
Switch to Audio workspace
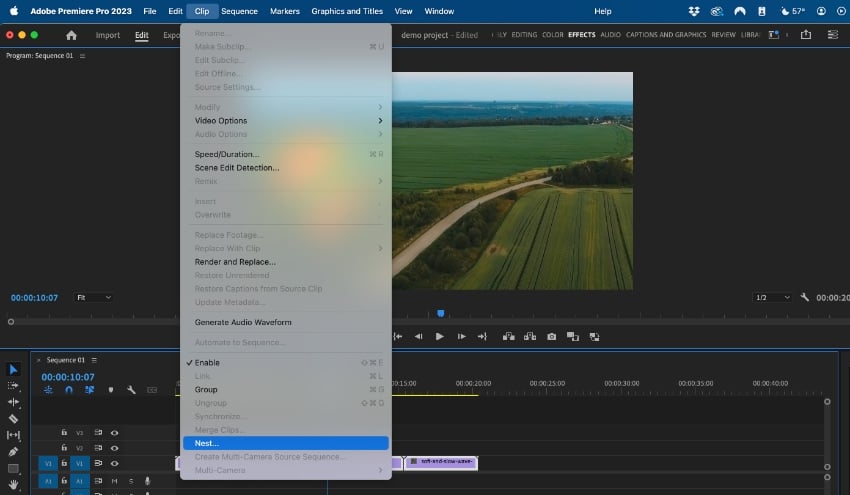(x=610, y=35)
